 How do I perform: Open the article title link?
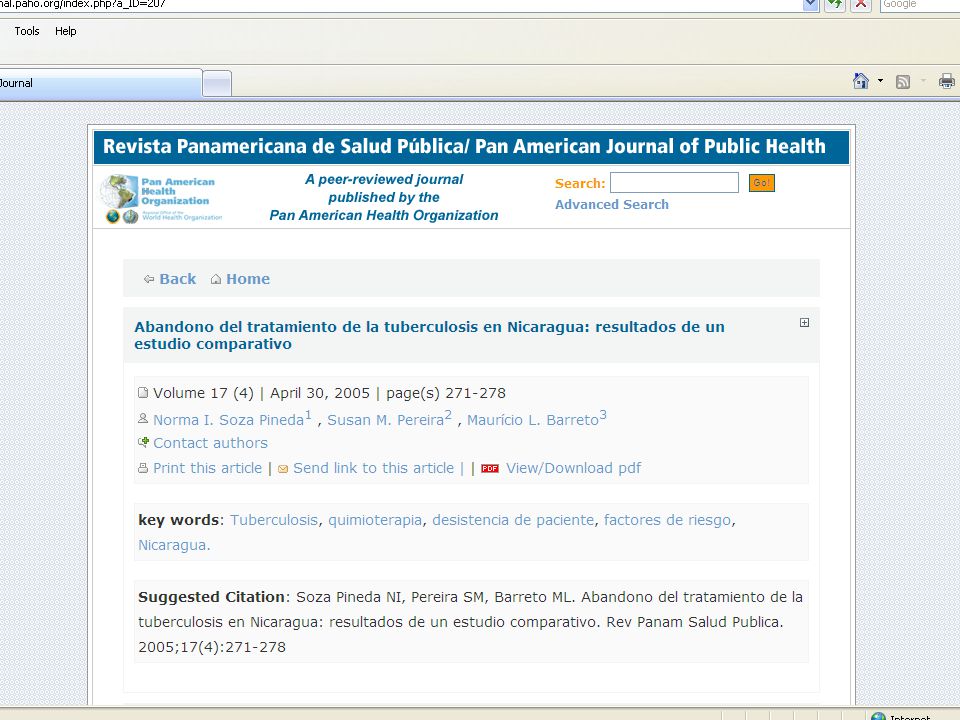[x=429, y=336]
